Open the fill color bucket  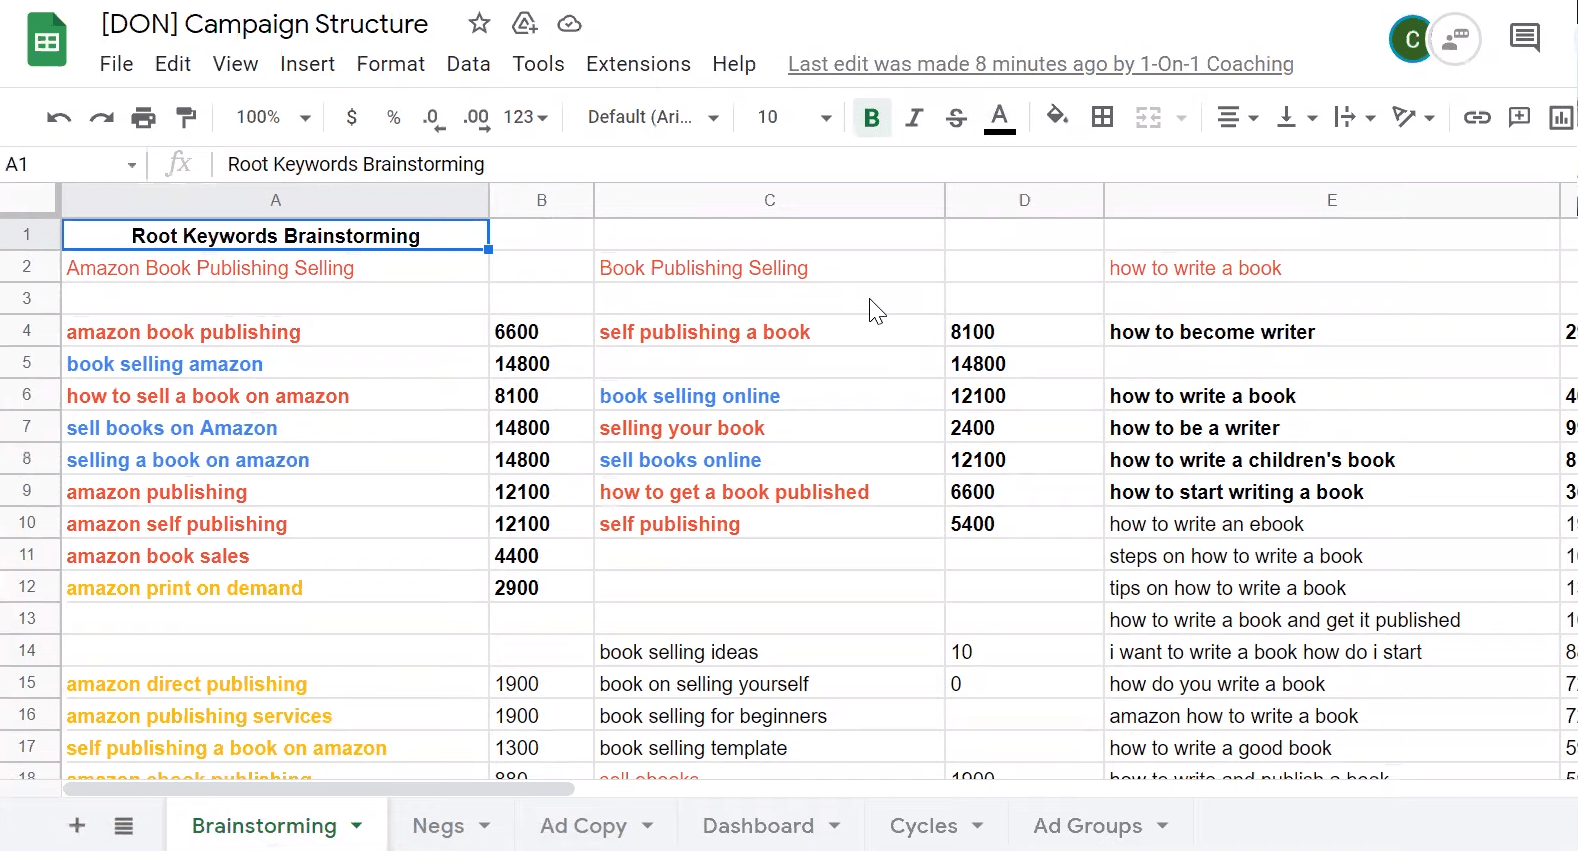point(1057,116)
